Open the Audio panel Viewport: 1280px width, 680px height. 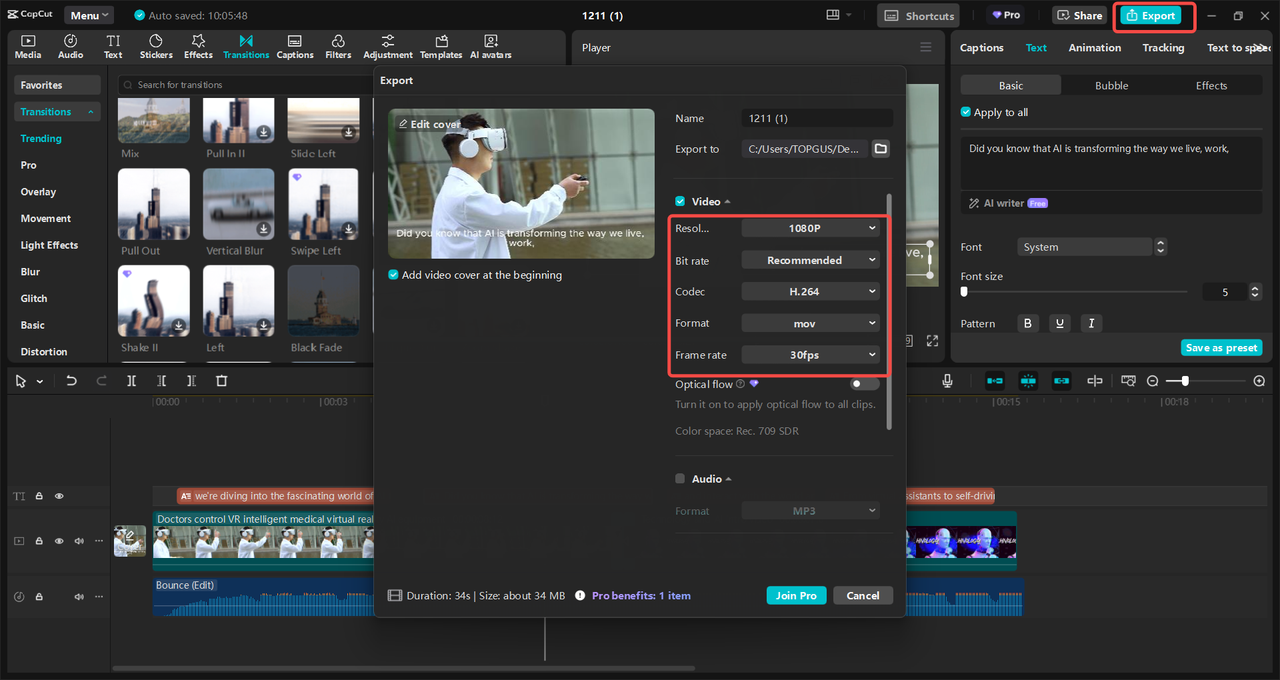[71, 47]
